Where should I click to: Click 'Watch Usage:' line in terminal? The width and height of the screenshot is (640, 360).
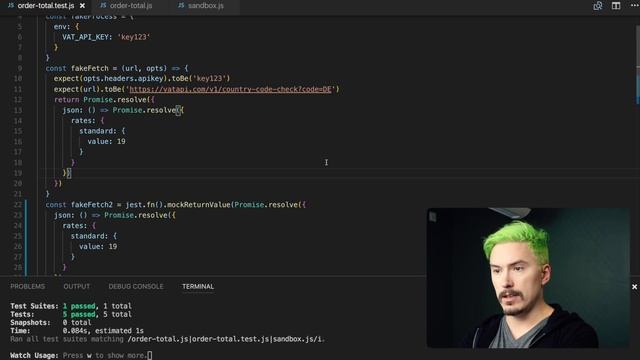(x=81, y=356)
